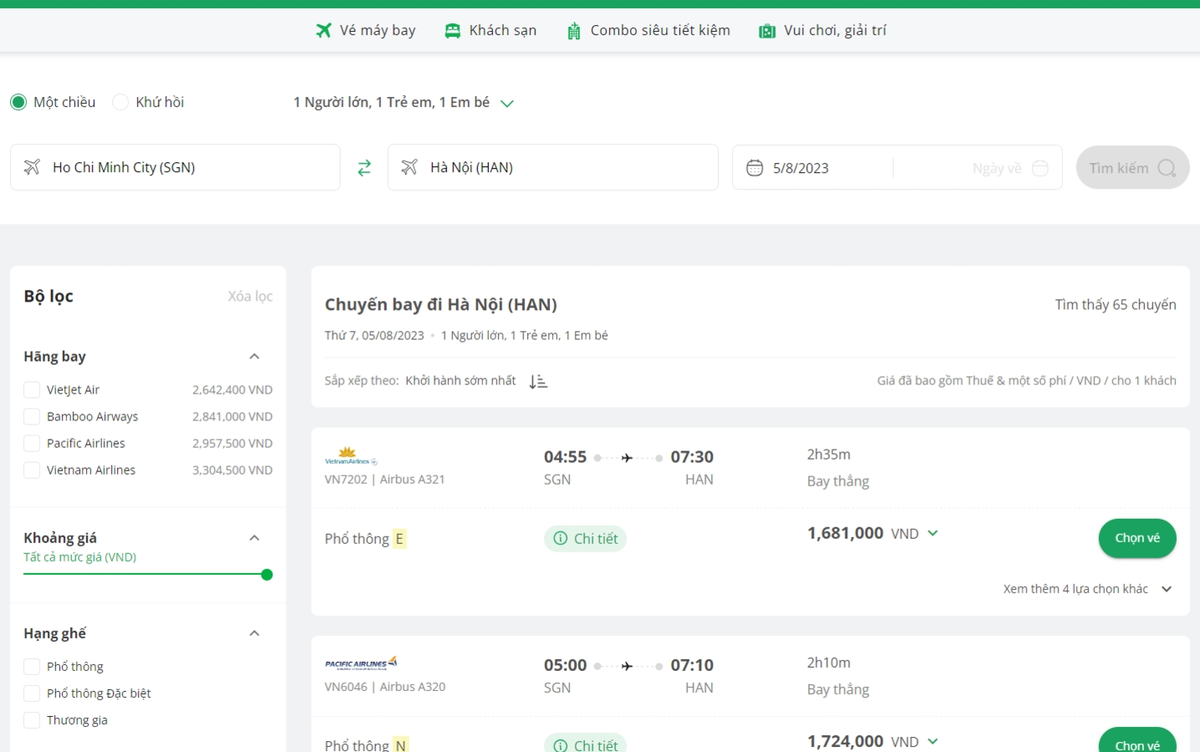This screenshot has width=1200, height=752.
Task: Click the airplane icon beside Vé máy bay
Action: [323, 30]
